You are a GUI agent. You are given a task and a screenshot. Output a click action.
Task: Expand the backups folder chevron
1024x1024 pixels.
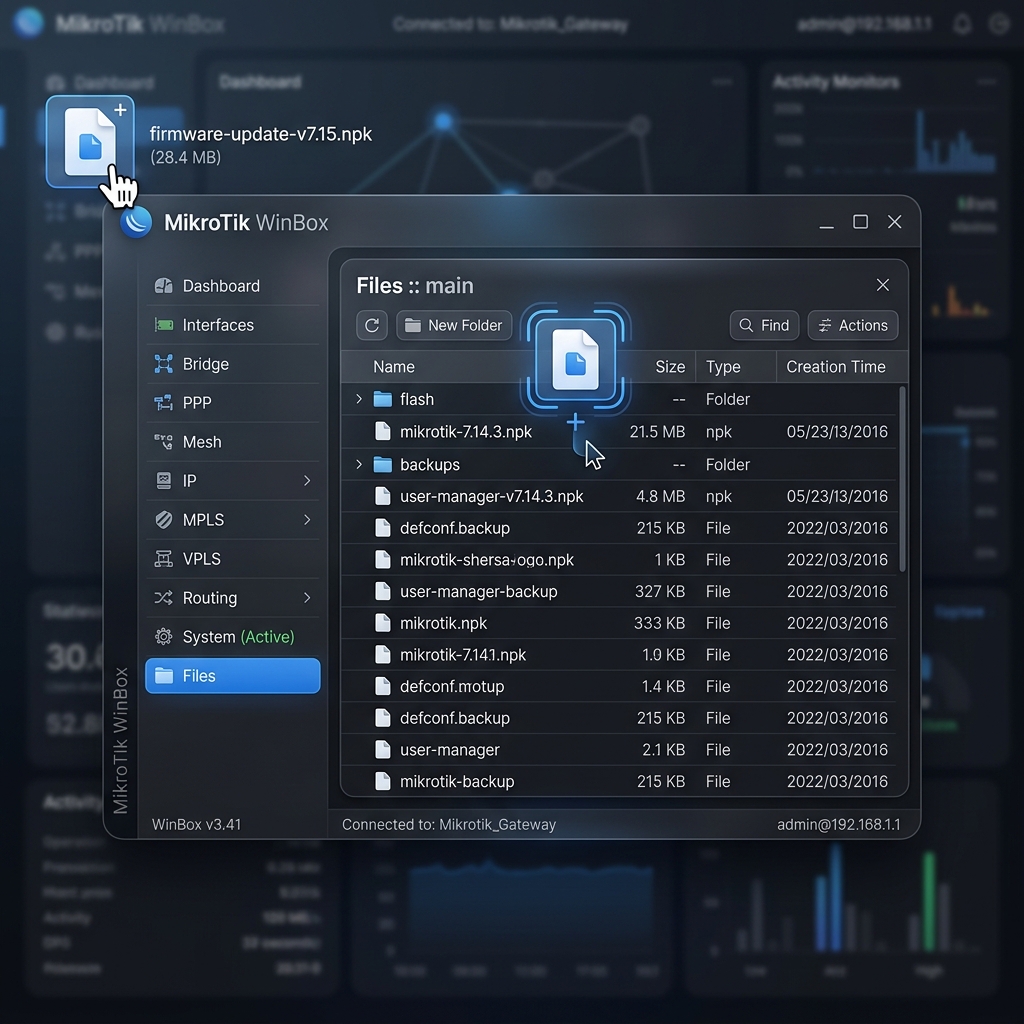359,464
